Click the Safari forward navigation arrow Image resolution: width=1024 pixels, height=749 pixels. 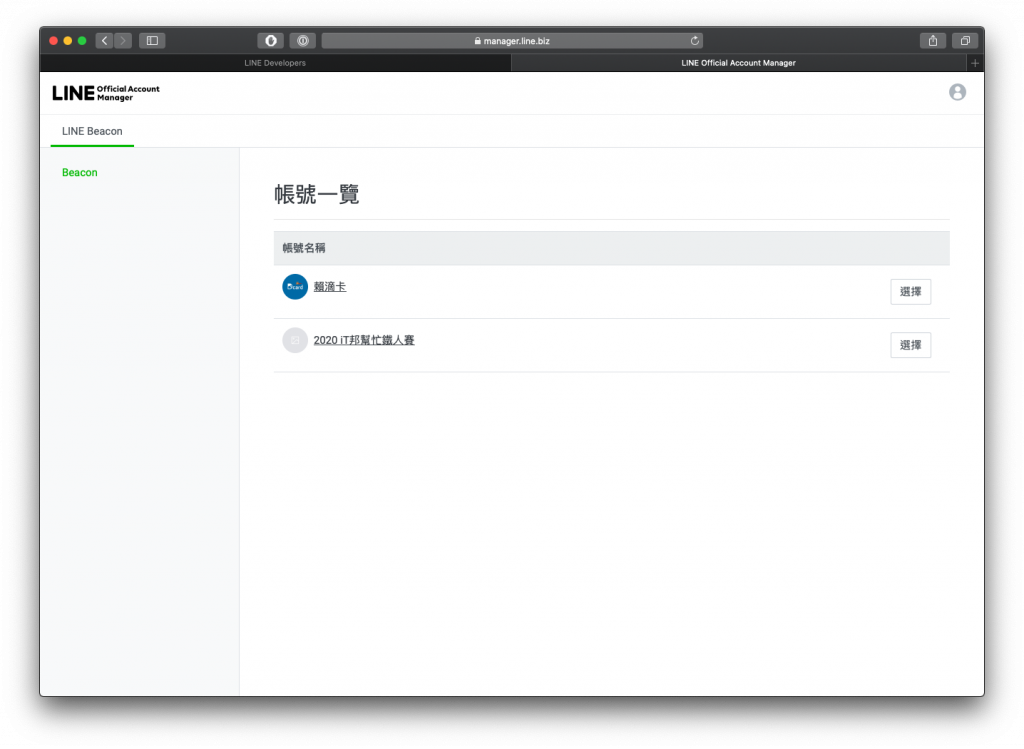point(123,40)
